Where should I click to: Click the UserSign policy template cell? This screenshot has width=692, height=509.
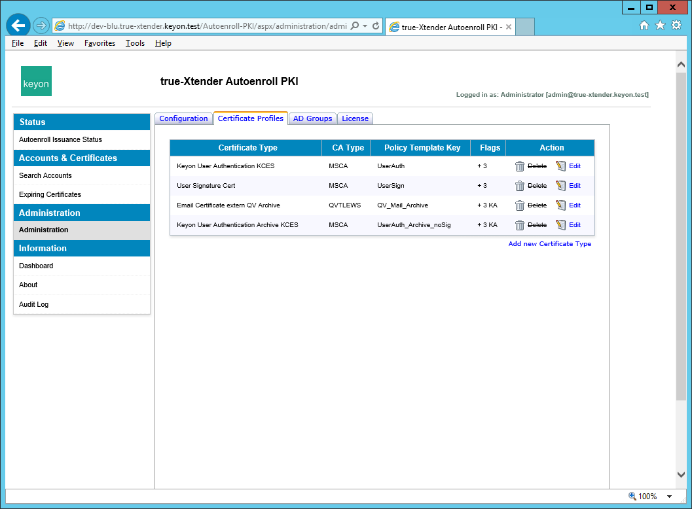pos(391,186)
